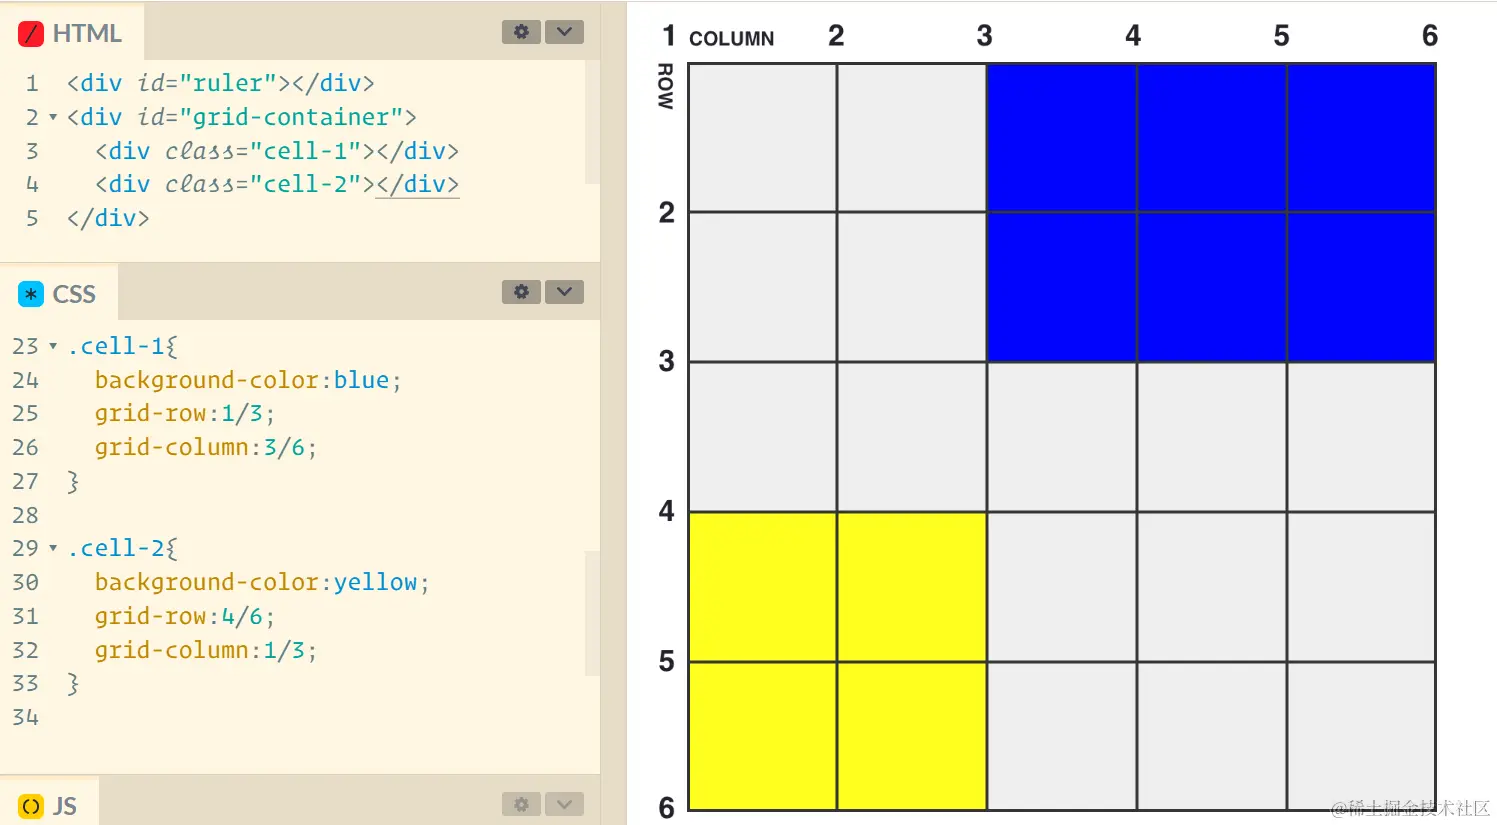Open the CSS panel settings gear
The image size is (1497, 825).
(x=520, y=291)
